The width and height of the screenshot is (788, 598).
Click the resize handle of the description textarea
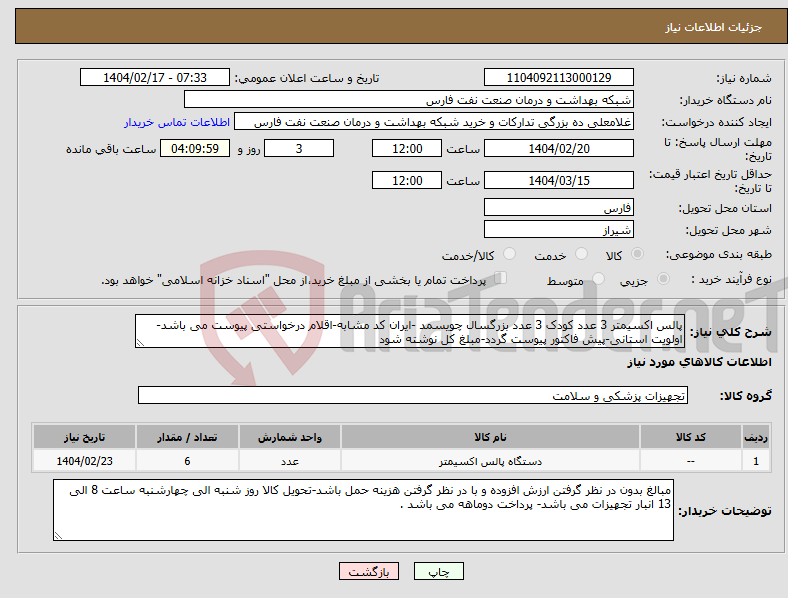coord(140,343)
